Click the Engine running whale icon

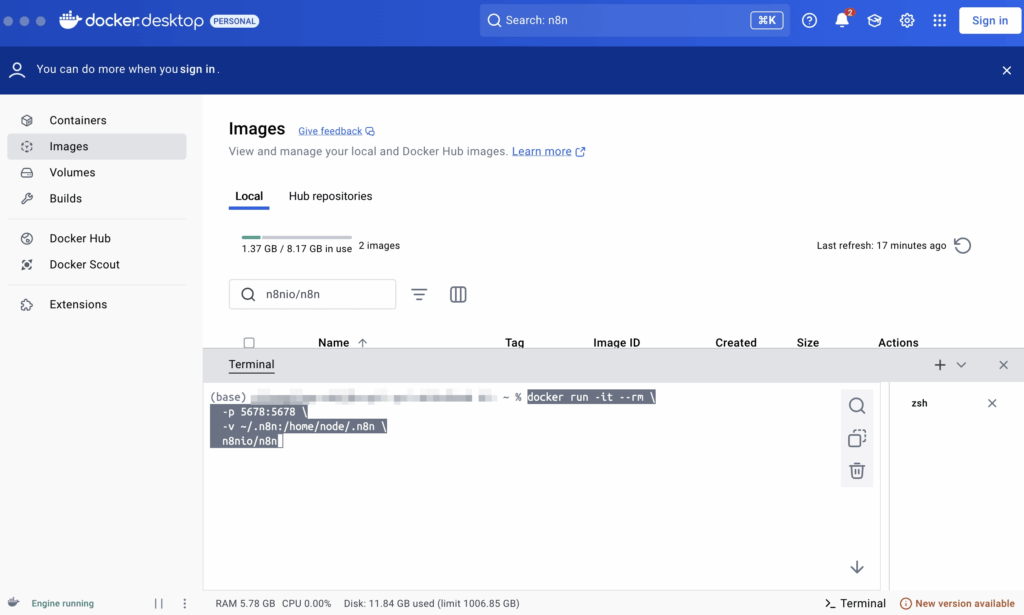click(13, 603)
